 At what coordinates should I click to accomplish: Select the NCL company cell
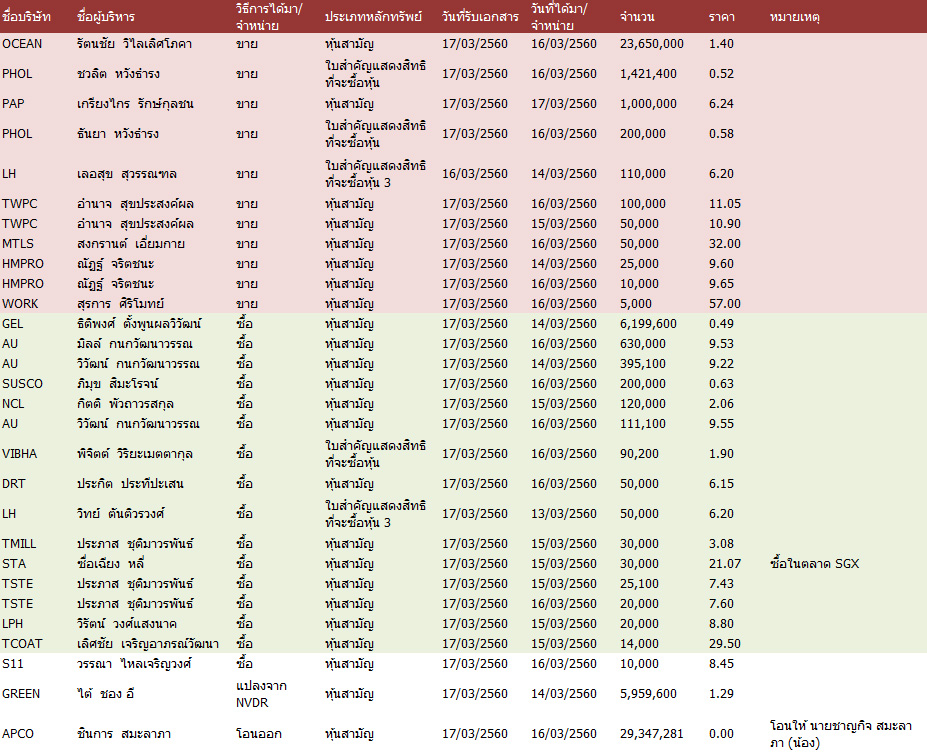(13, 404)
